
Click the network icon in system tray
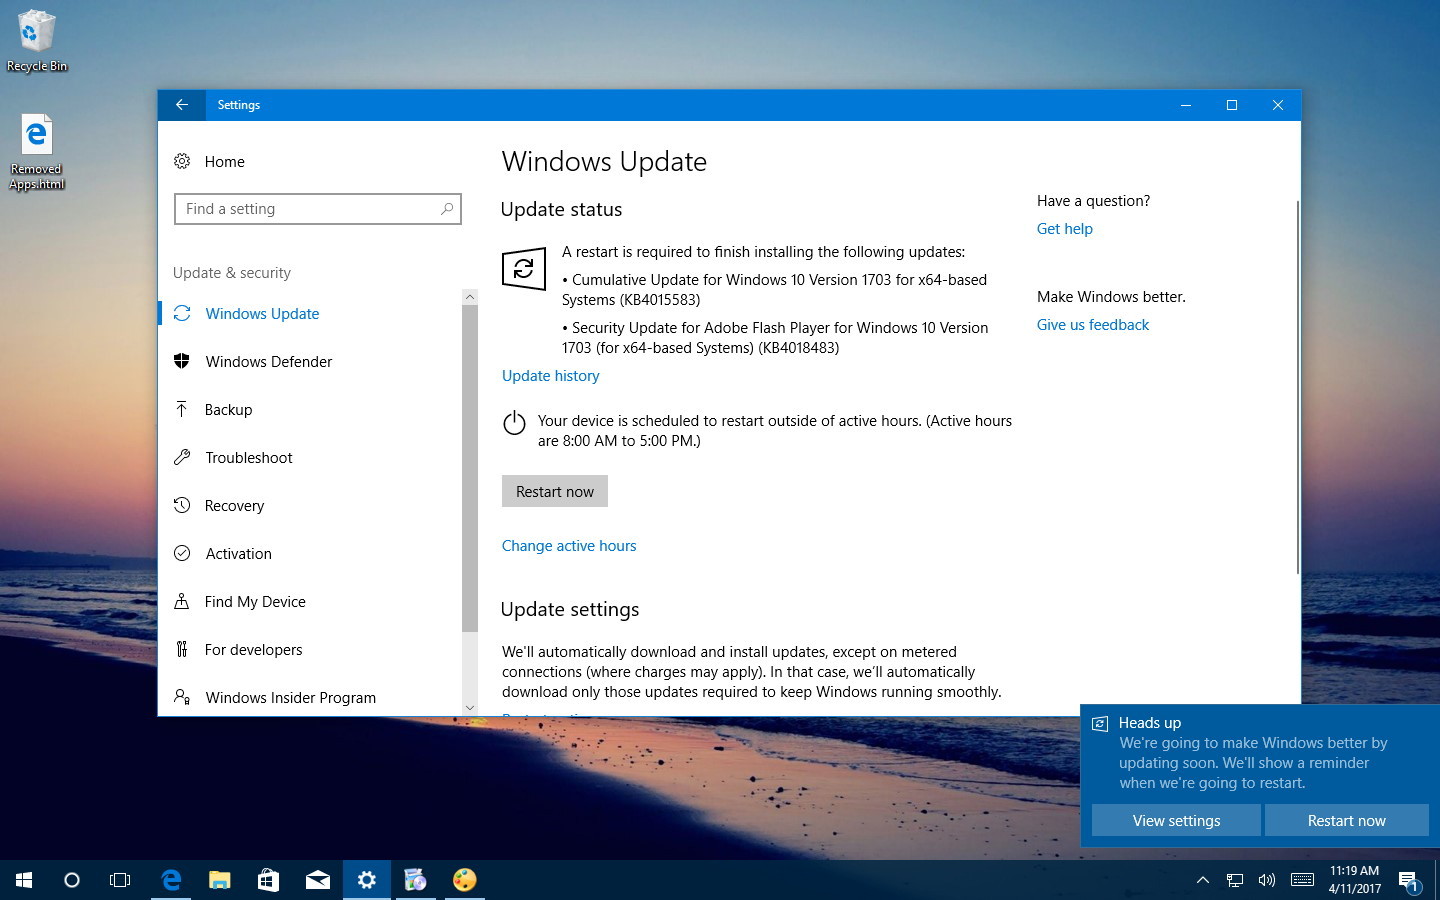tap(1235, 880)
